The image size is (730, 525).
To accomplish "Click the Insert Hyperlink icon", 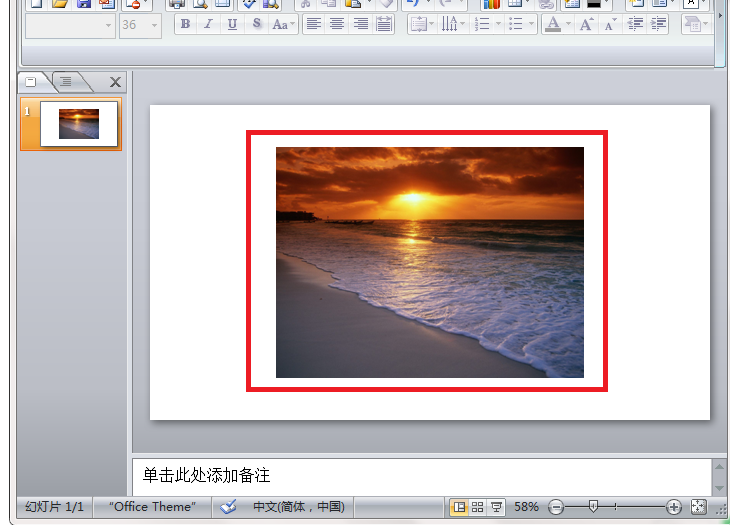I will click(x=546, y=4).
